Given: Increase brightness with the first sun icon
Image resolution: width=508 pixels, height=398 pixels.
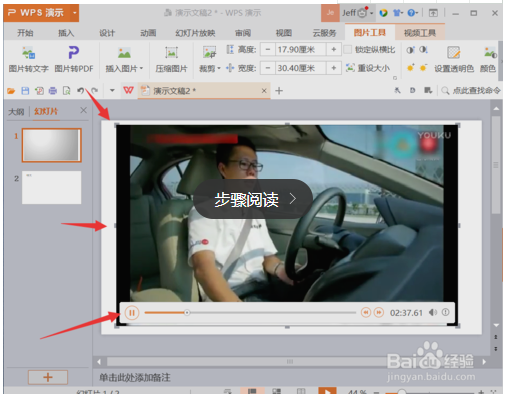Looking at the screenshot, I should (410, 68).
